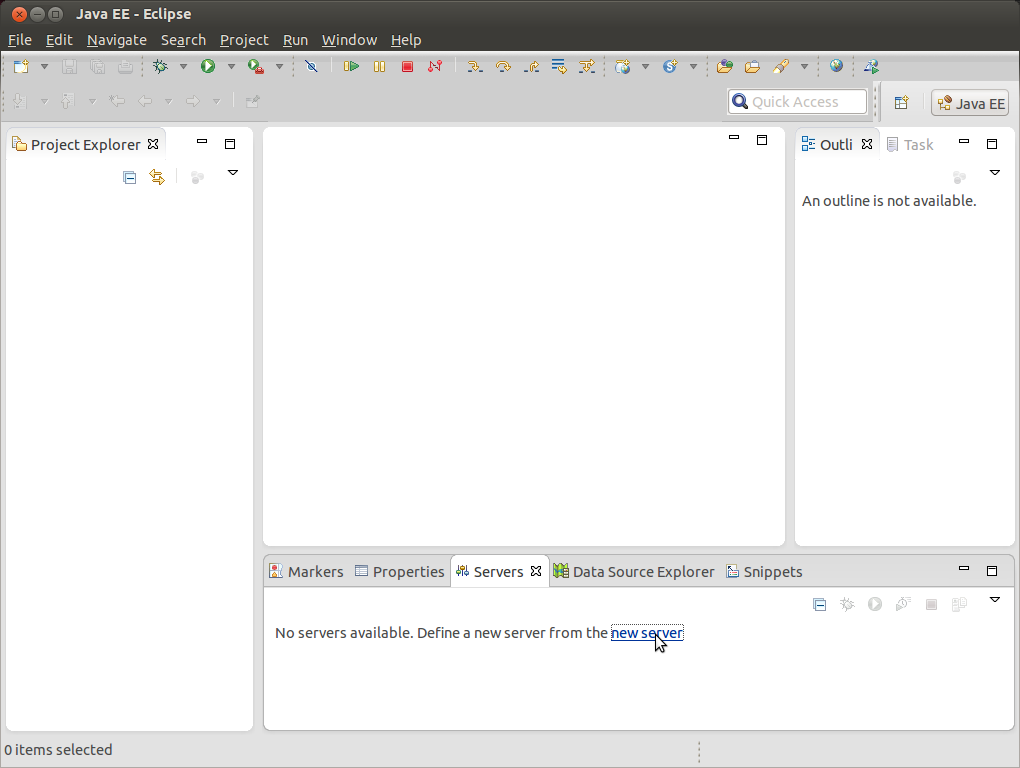Click the Suspend pause icon
The image size is (1020, 768).
click(379, 66)
